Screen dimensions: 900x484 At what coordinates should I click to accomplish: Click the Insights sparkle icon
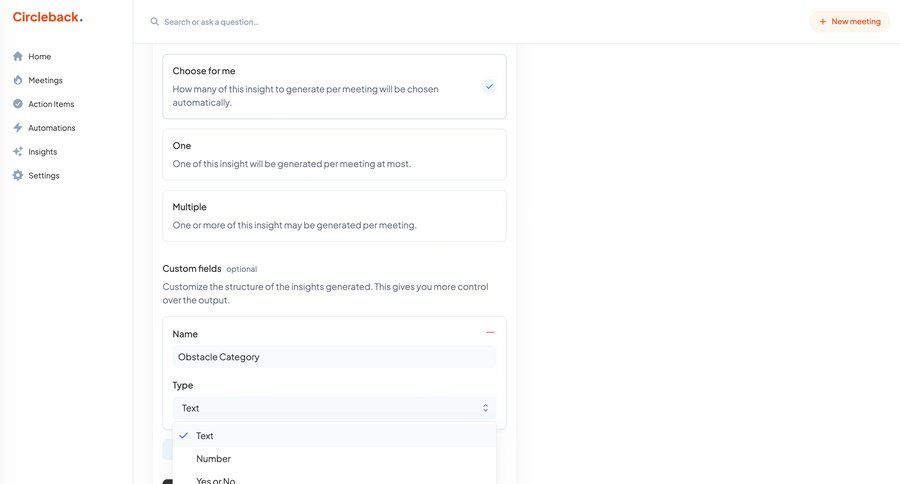[18, 152]
